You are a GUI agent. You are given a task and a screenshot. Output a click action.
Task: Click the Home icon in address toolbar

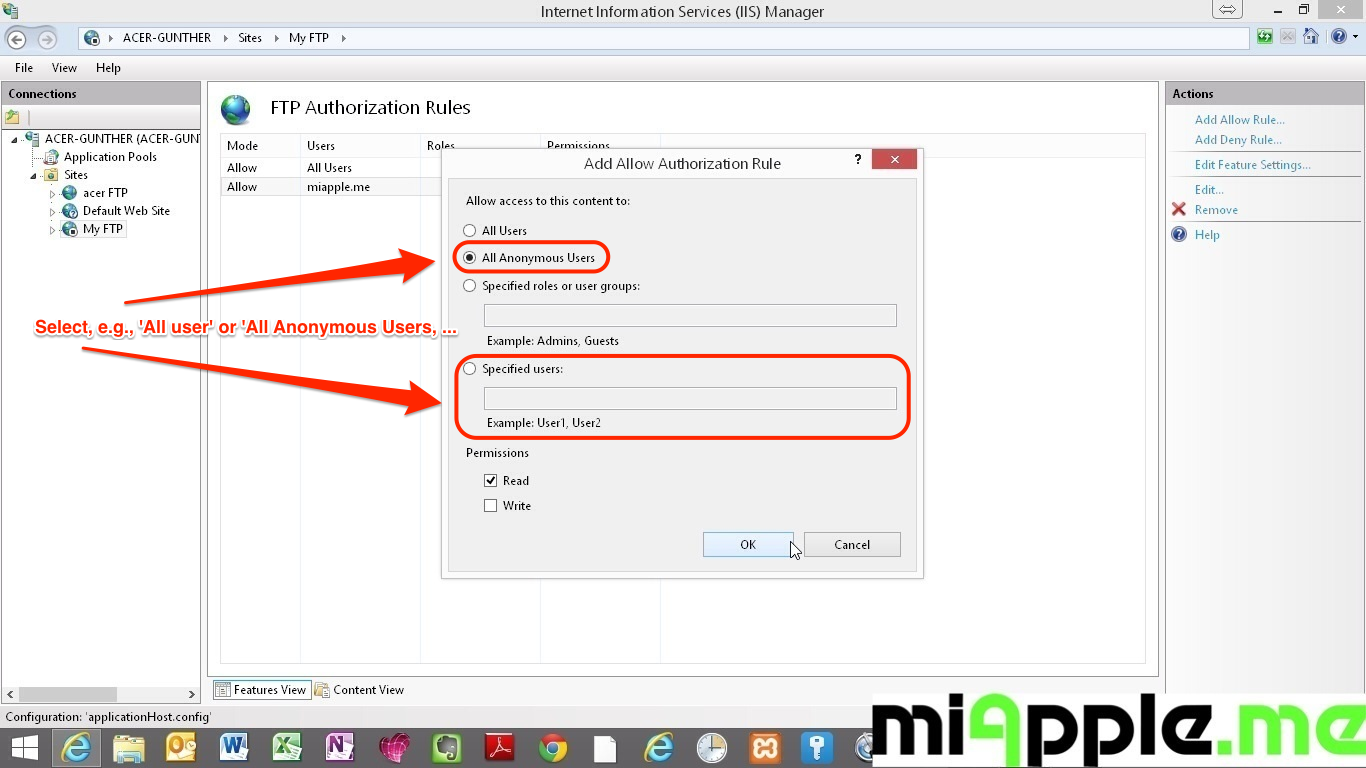[x=1310, y=37]
